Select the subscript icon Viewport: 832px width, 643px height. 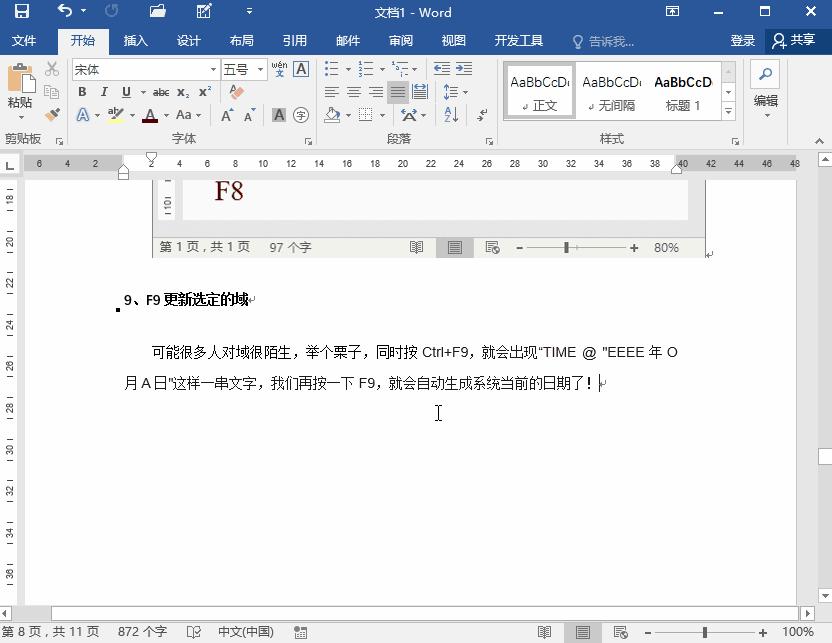[181, 92]
